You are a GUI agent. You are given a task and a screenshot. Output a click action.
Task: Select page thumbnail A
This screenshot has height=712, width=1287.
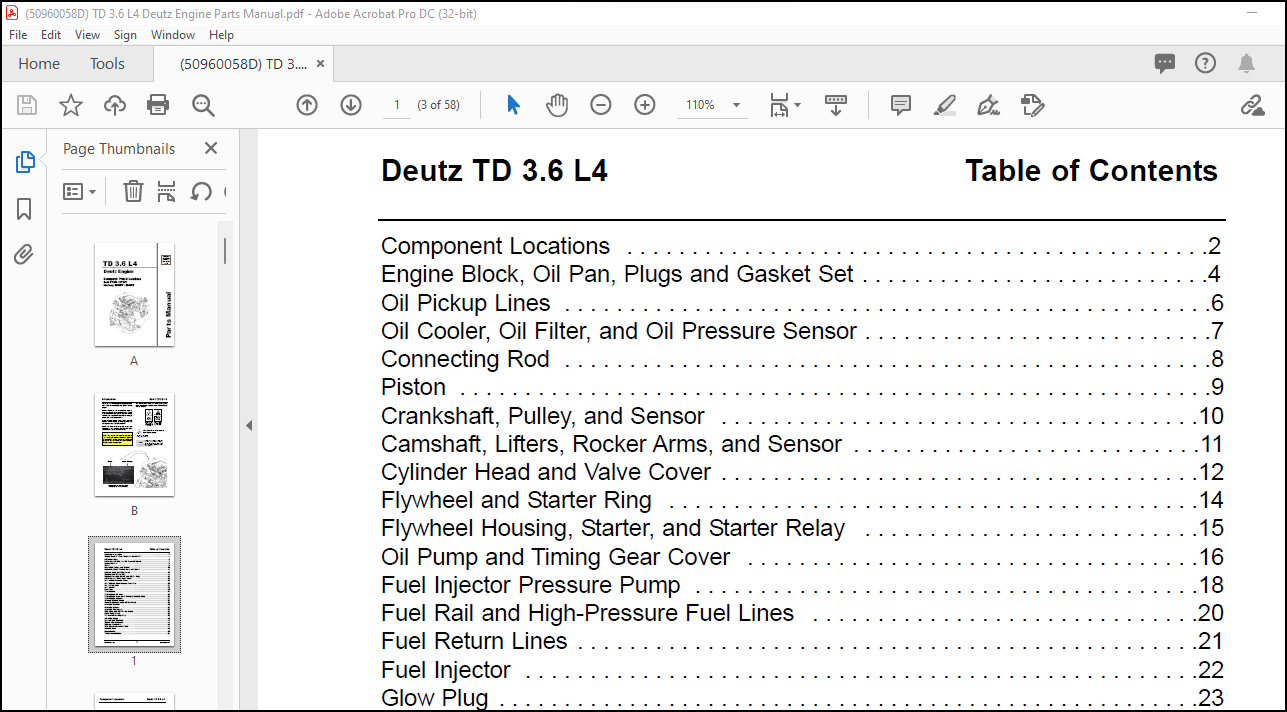pyautogui.click(x=134, y=295)
